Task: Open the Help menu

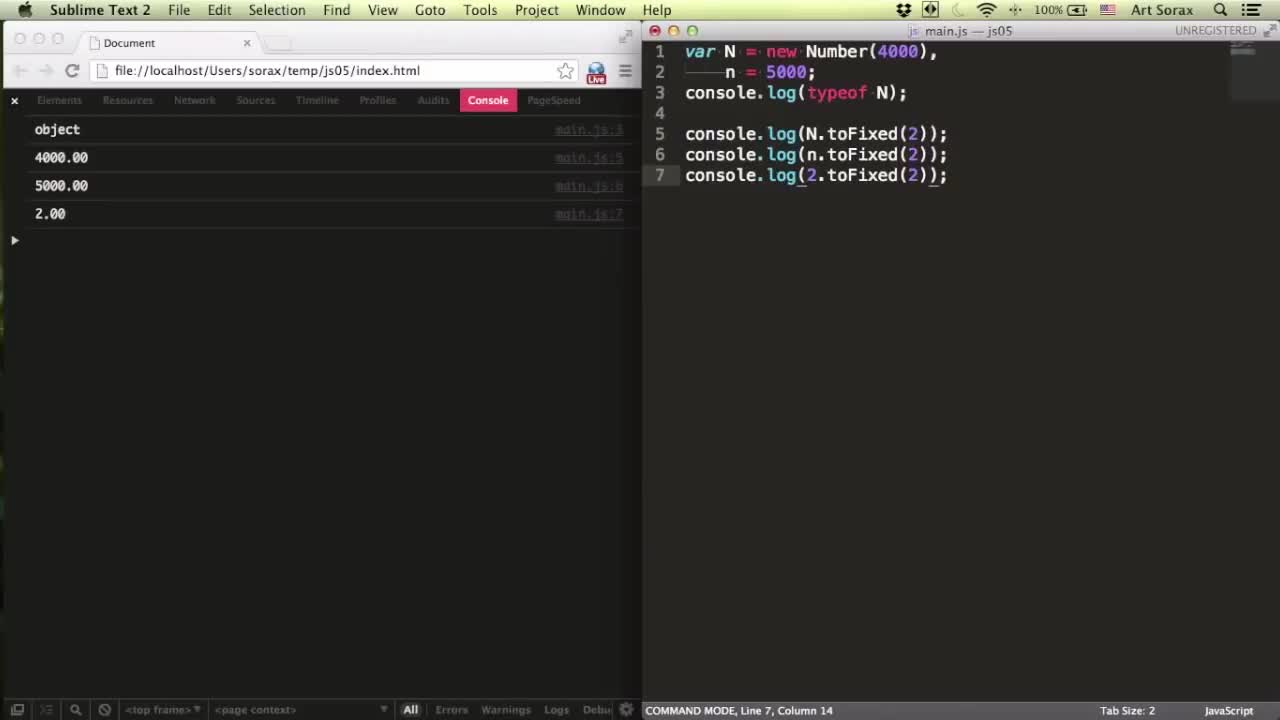Action: coord(657,10)
